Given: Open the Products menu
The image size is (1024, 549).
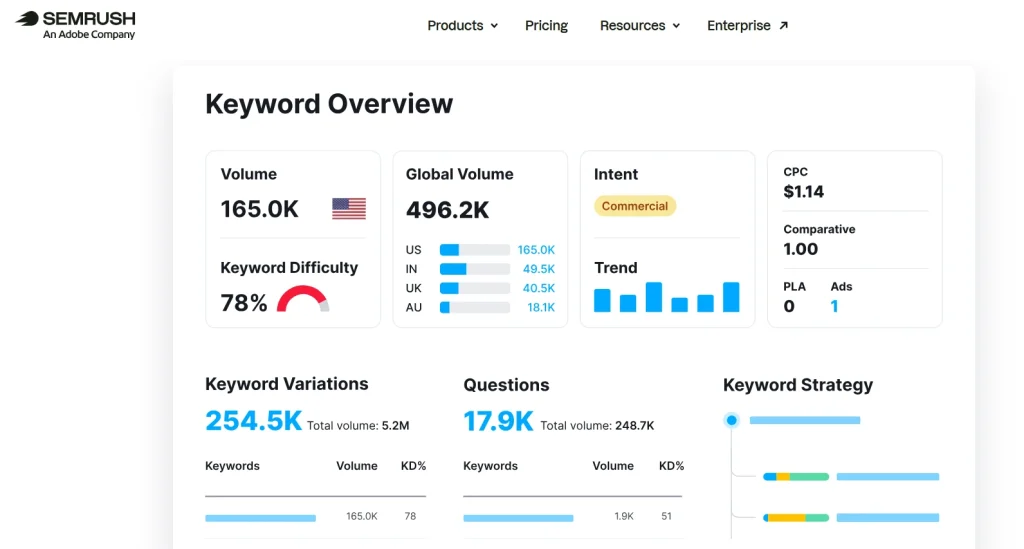Looking at the screenshot, I should click(x=462, y=25).
